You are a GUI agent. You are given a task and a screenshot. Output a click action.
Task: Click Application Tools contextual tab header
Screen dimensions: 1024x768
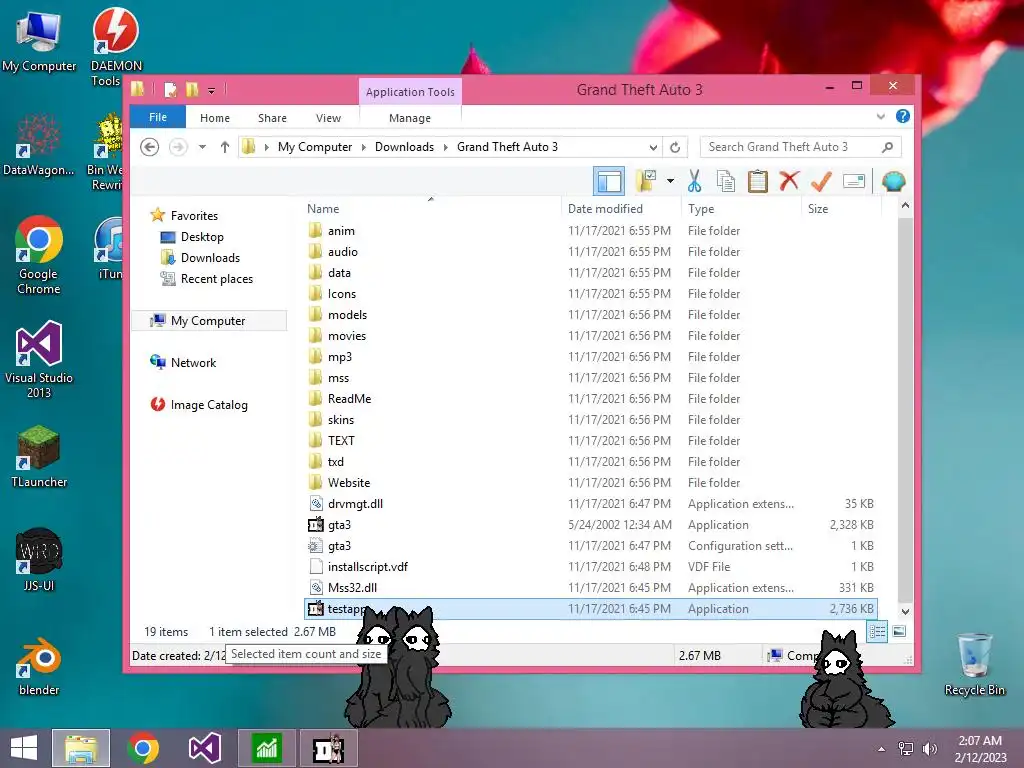point(410,92)
